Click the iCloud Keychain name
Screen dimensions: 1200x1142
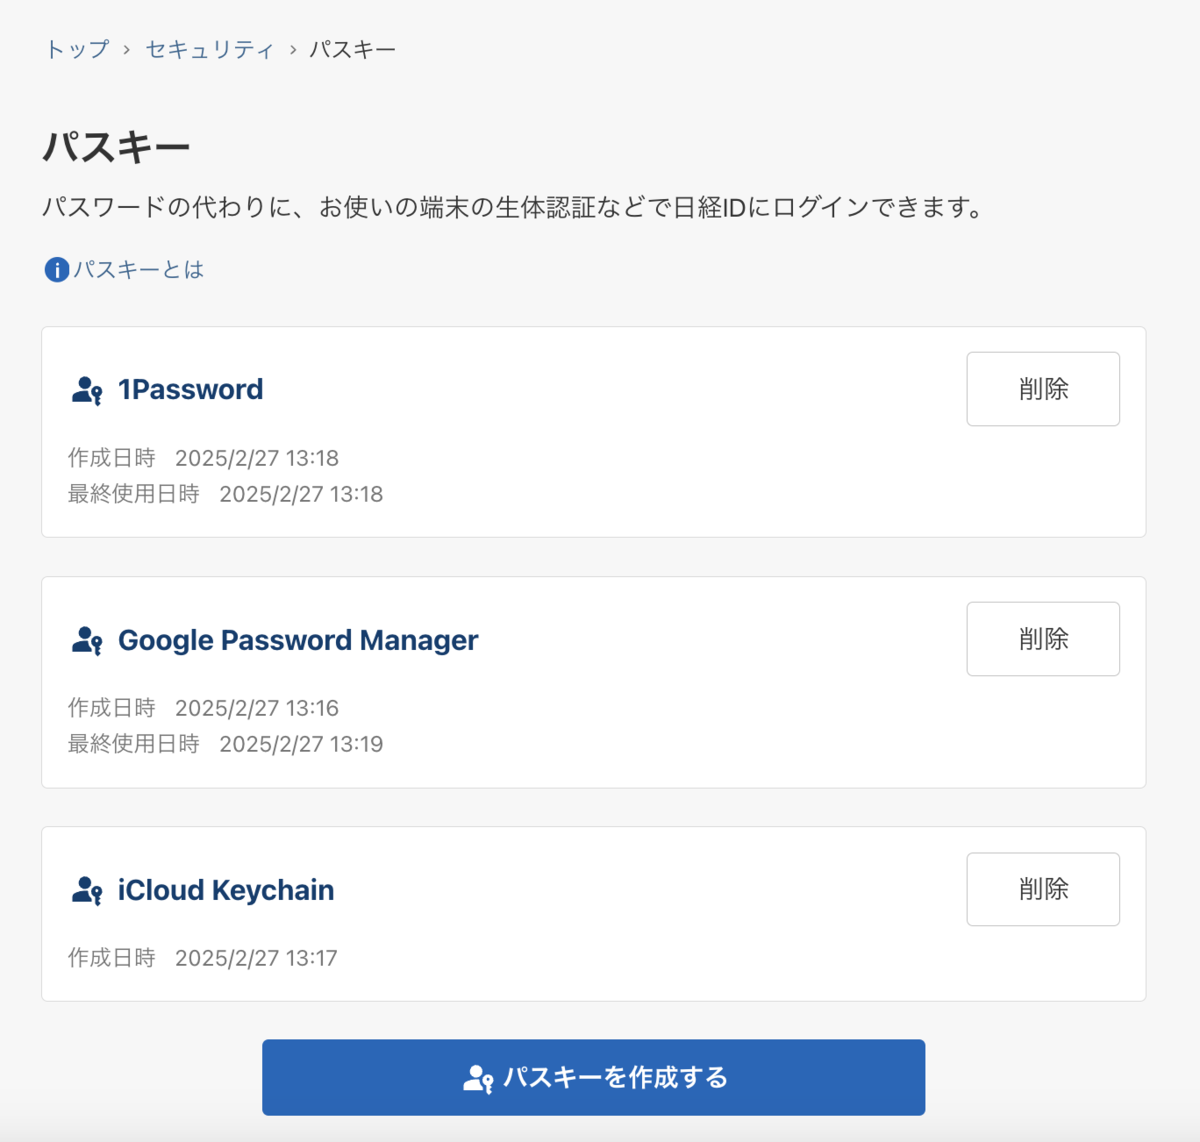(226, 890)
